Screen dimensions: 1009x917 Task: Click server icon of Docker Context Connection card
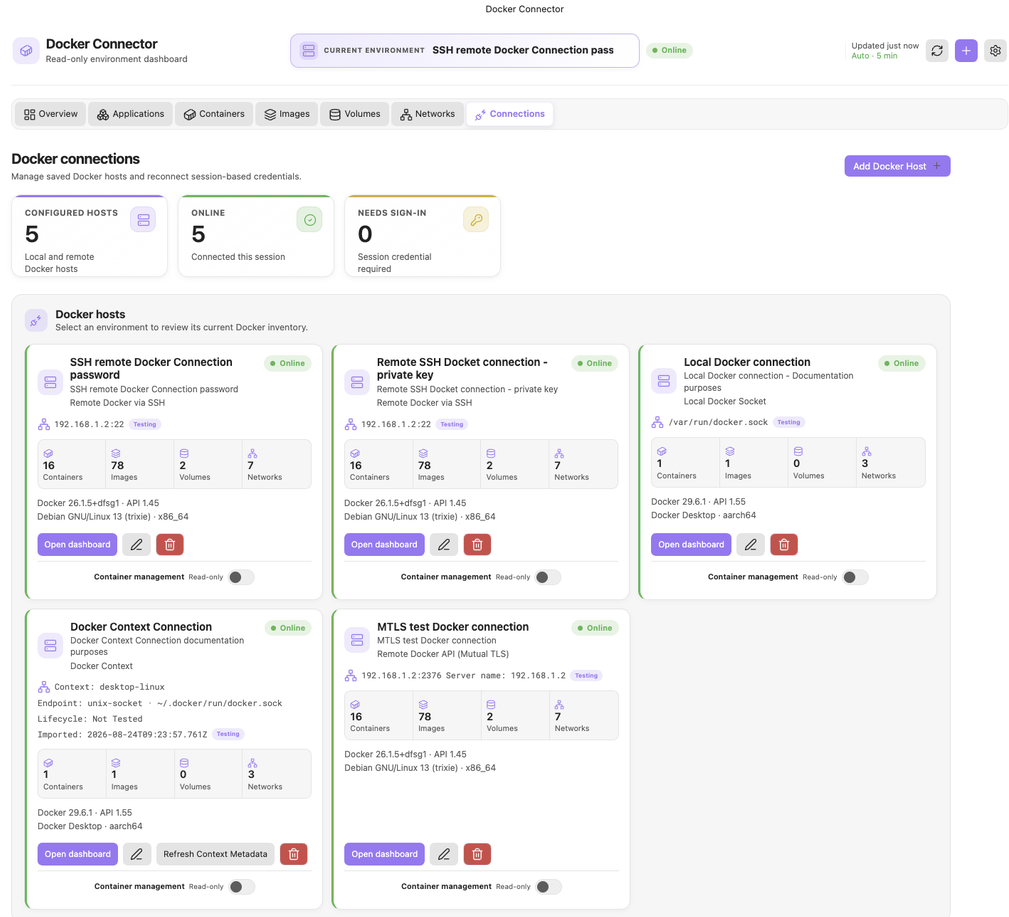tap(50, 645)
